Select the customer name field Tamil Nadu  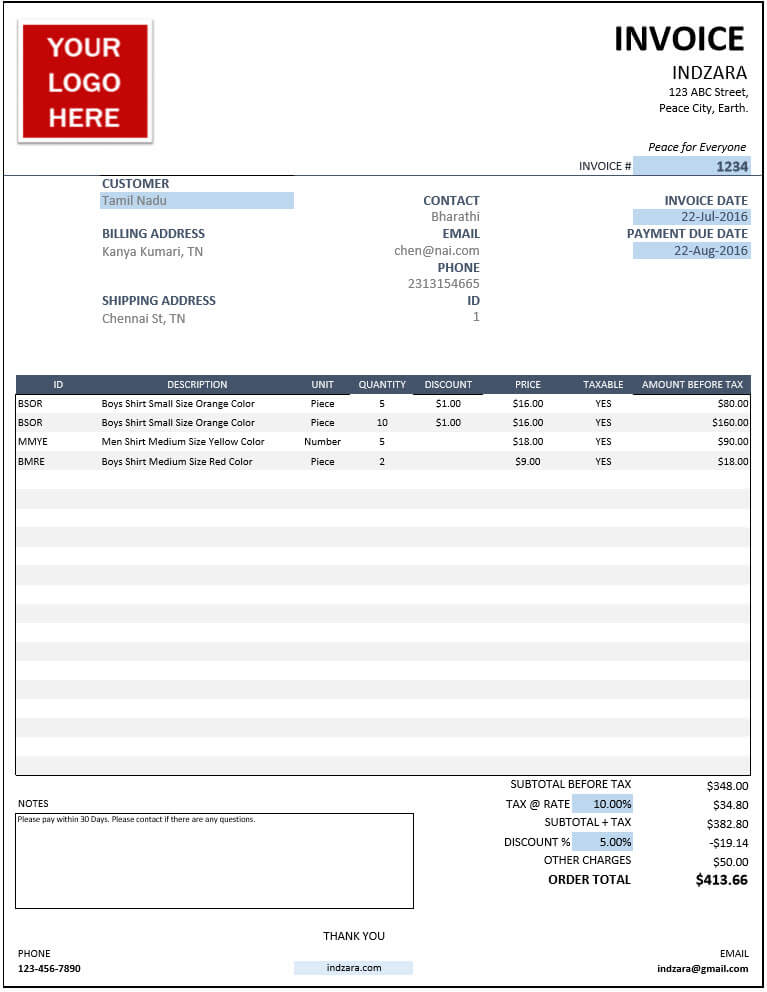(x=197, y=201)
